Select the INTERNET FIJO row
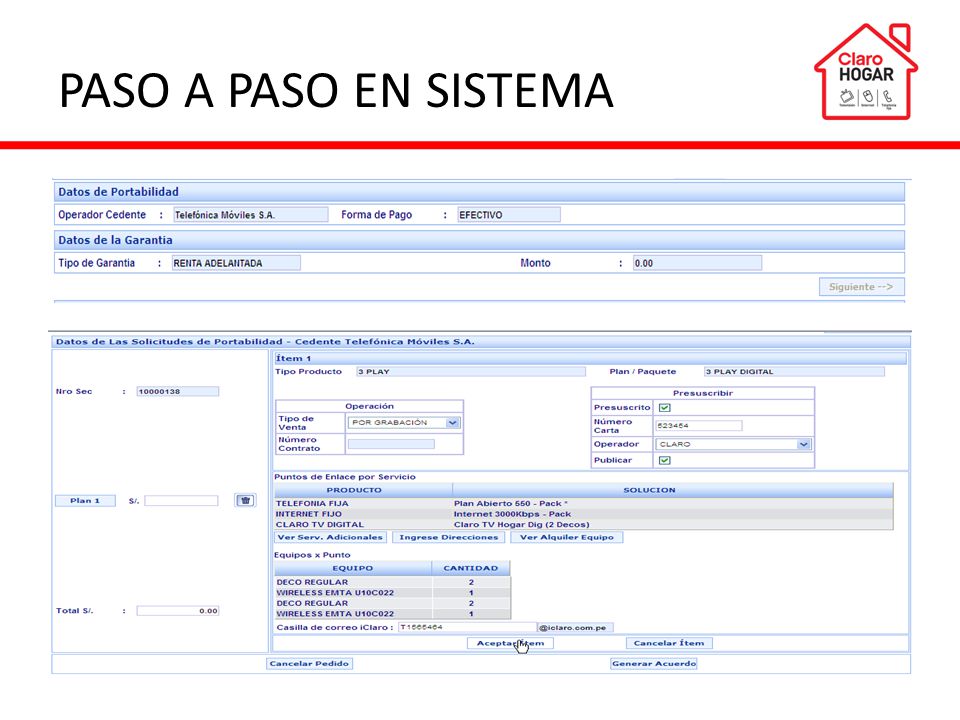The width and height of the screenshot is (960, 720). (x=583, y=514)
